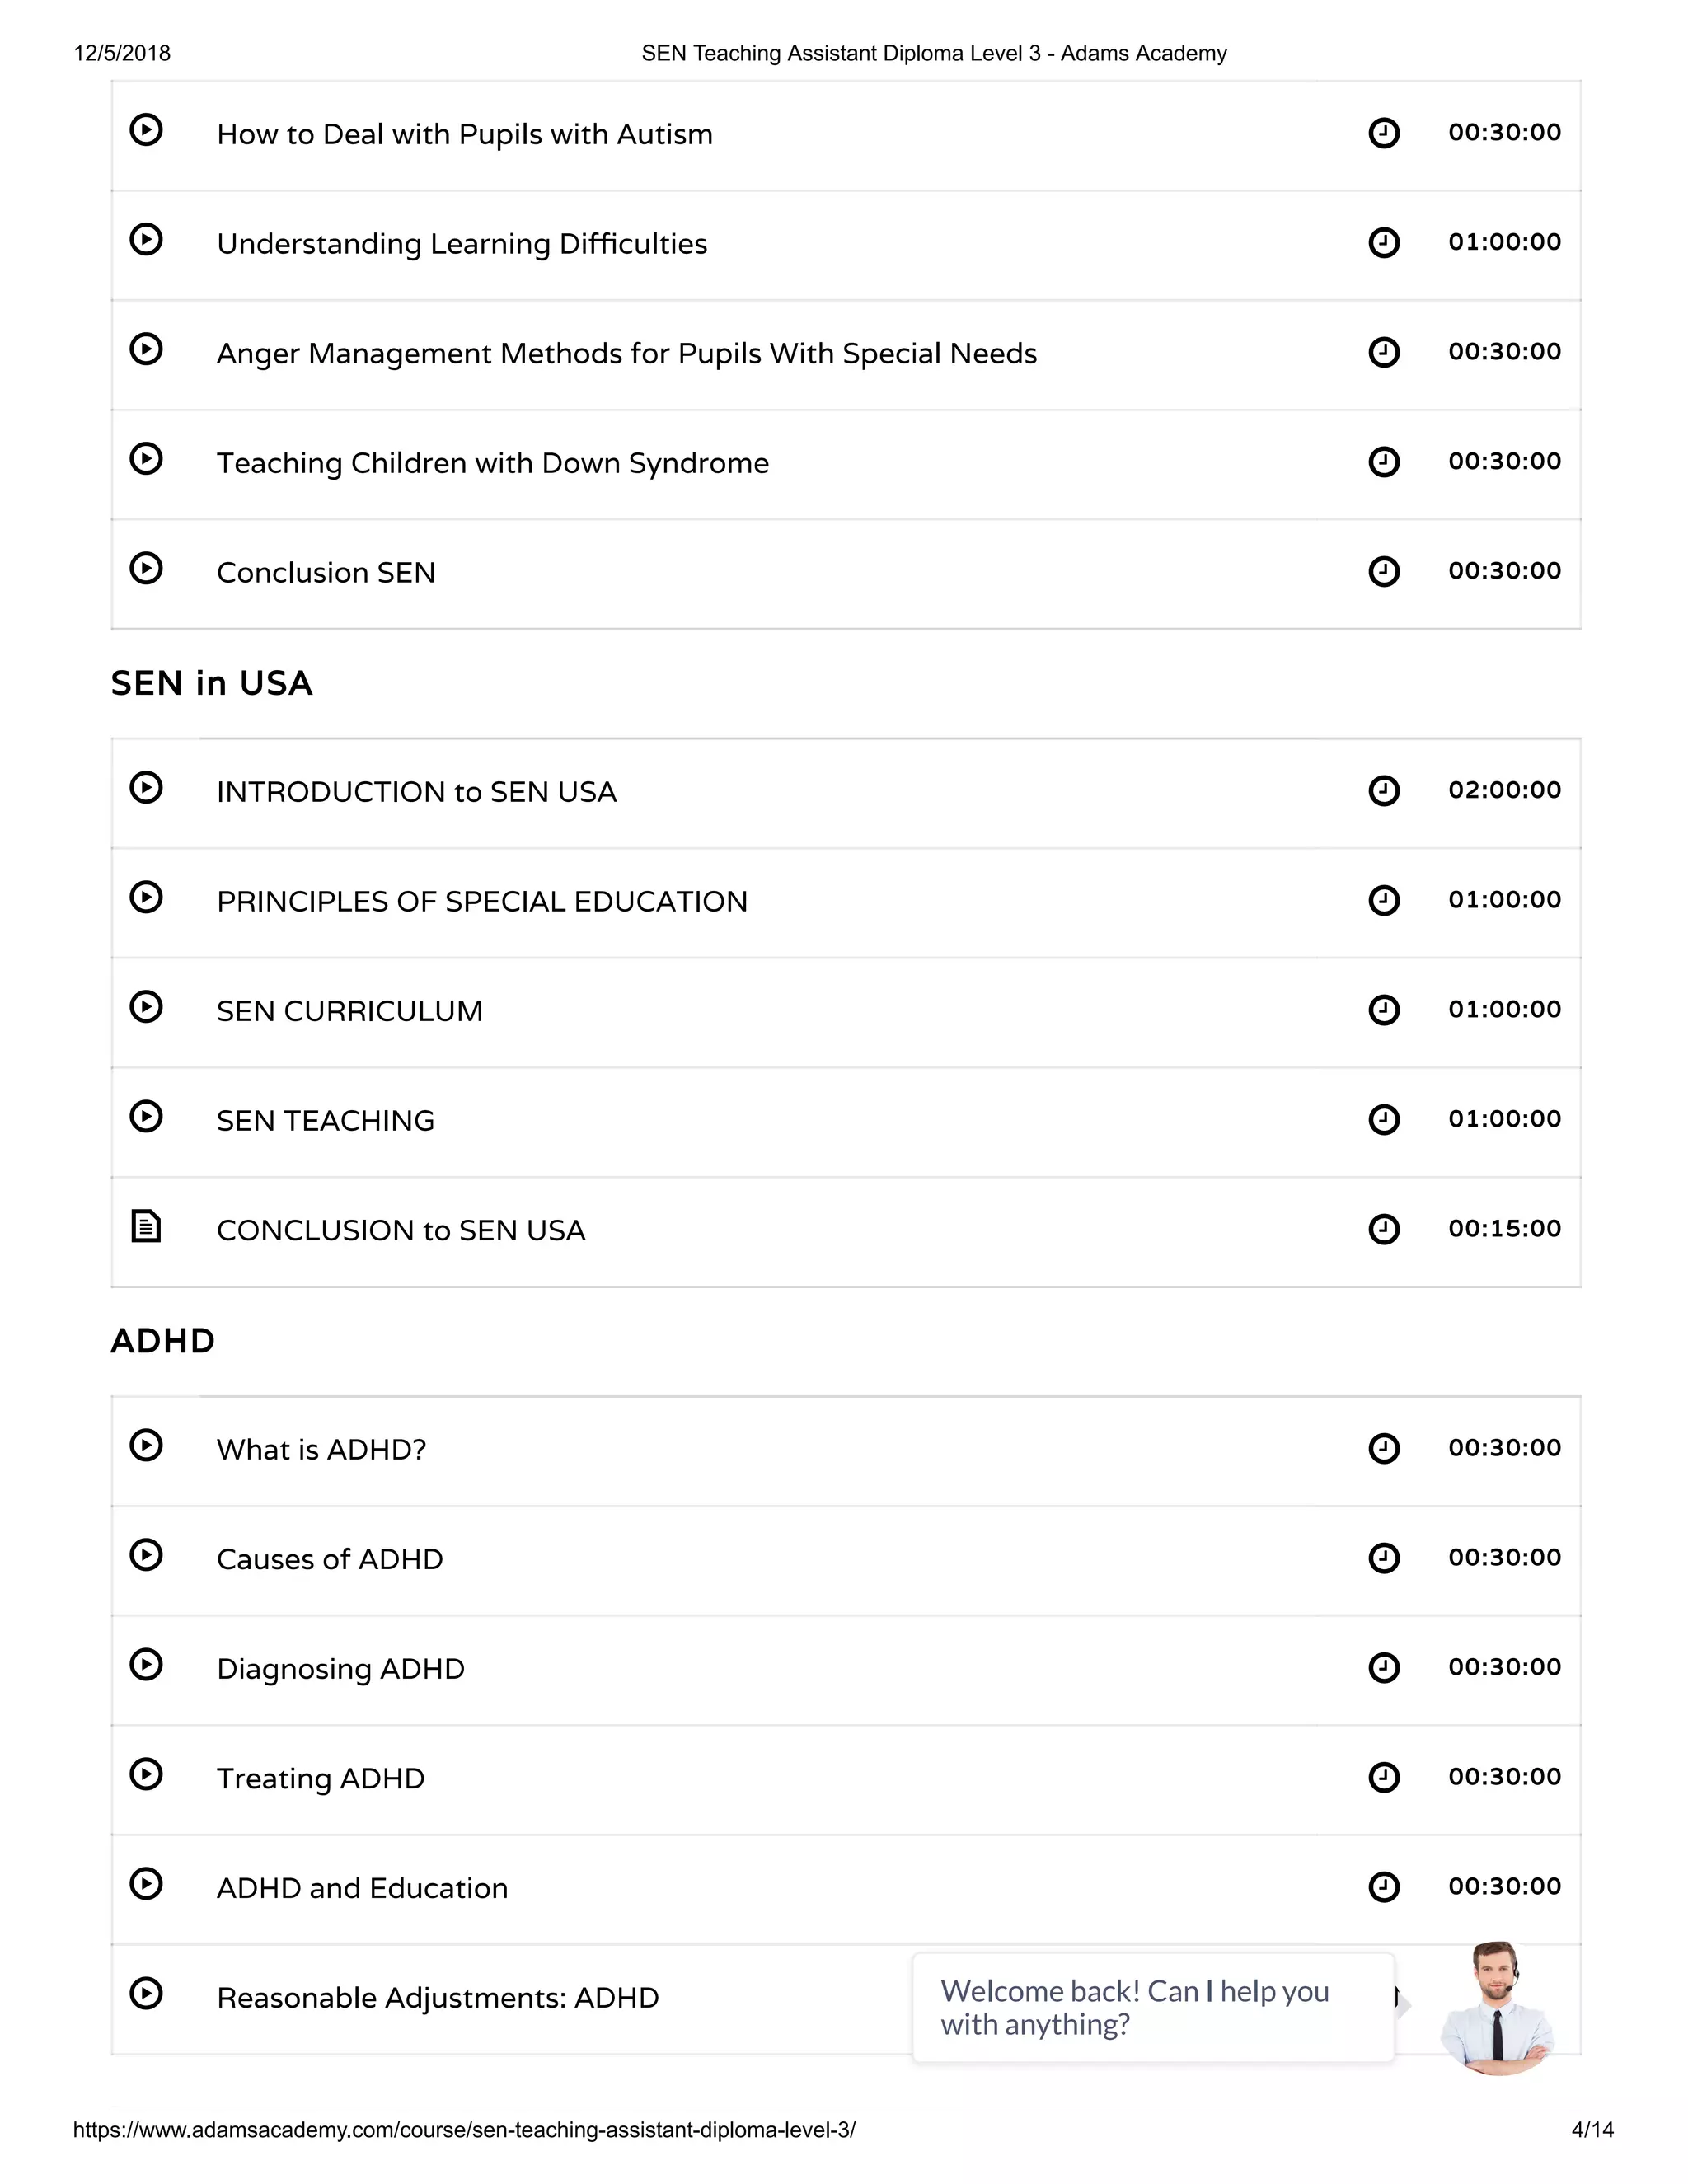Open Teaching Children with Down Syndrome lesson
1688x2184 pixels.
coord(492,463)
